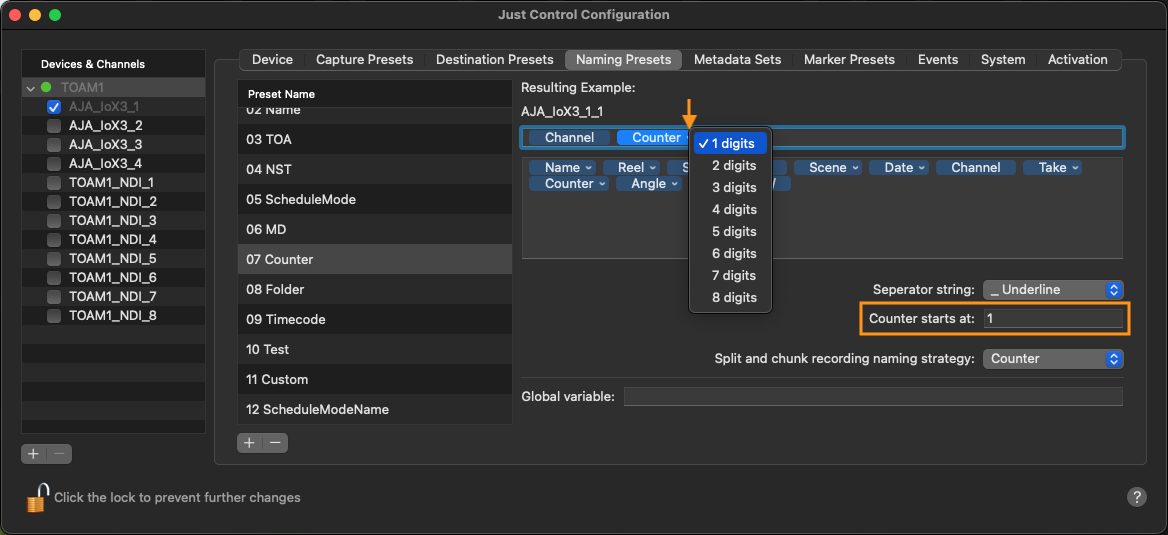
Task: Go to the Marker Presets tab
Action: pos(849,60)
